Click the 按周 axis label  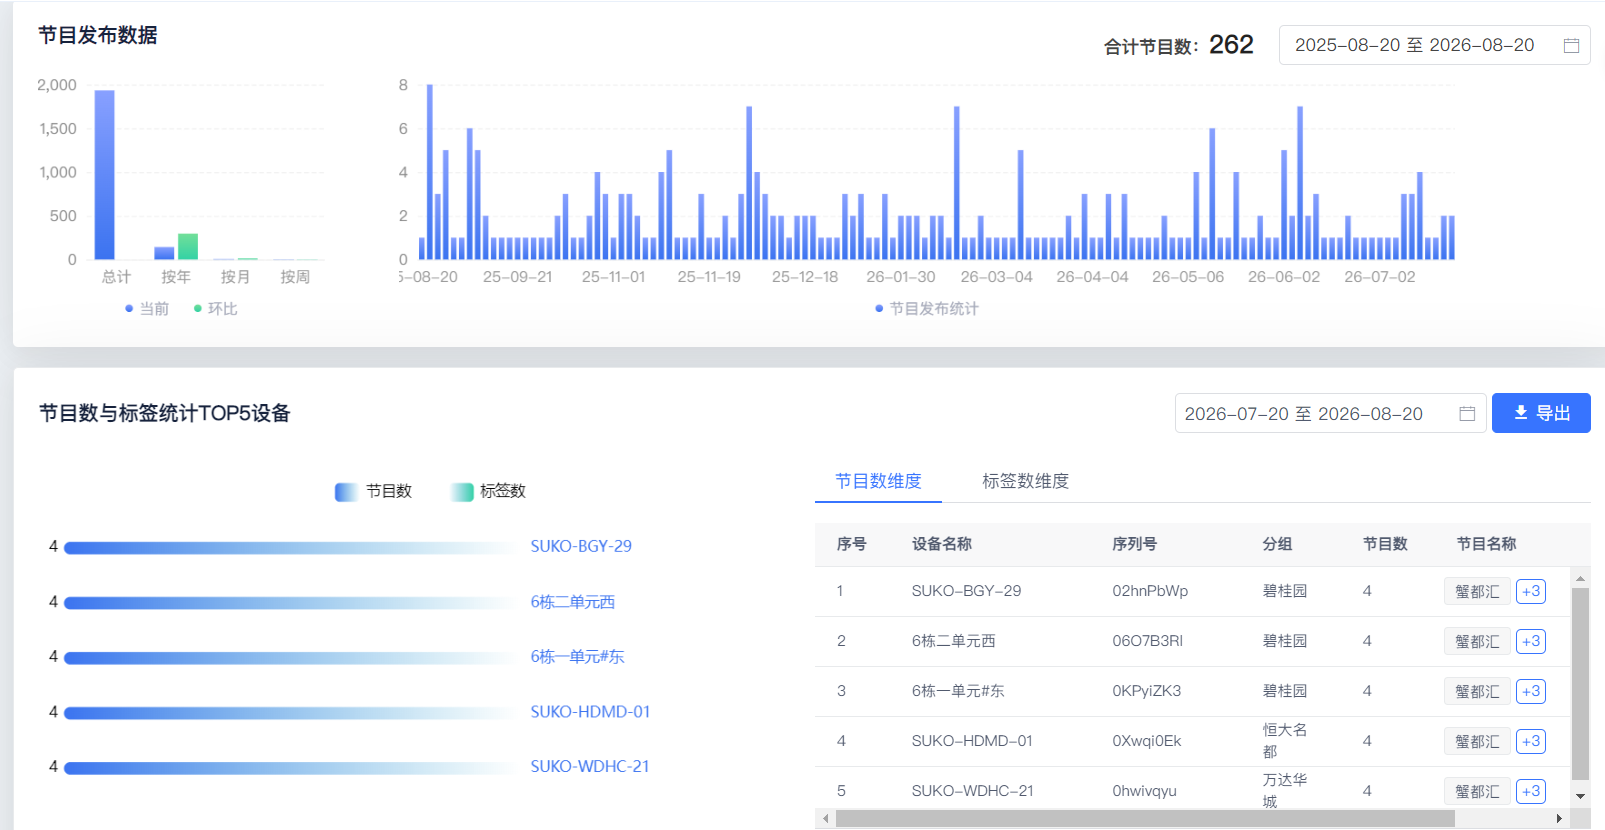(x=295, y=277)
